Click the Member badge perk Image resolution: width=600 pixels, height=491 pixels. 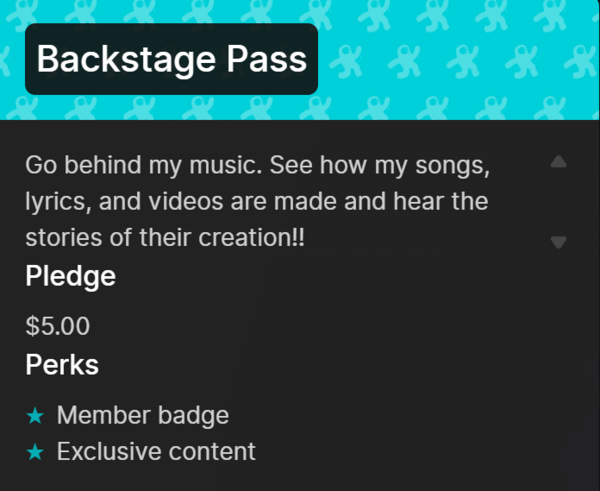click(143, 415)
